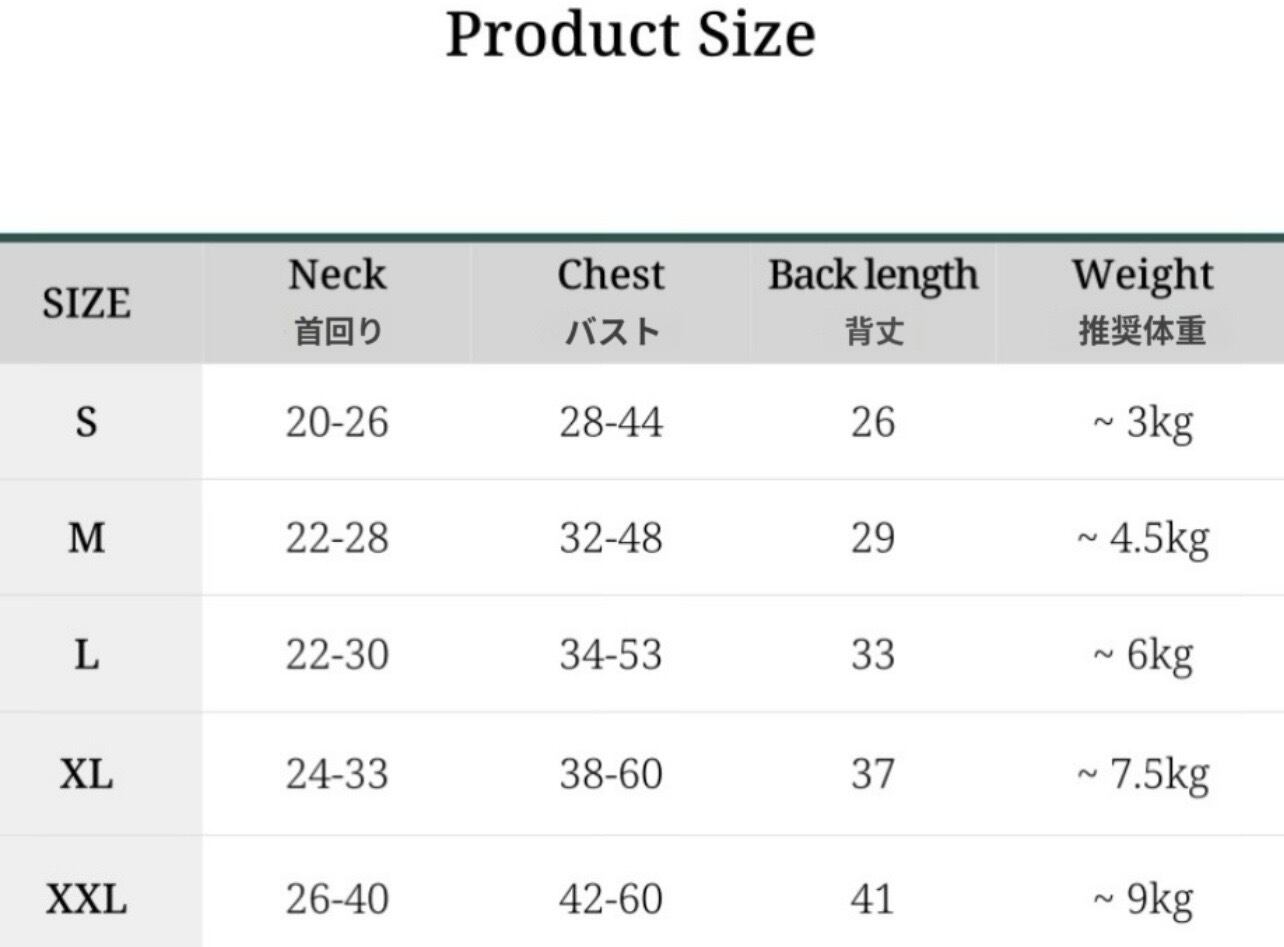Screen dimensions: 1284x947
Task: Select the 28-44 chest measurement cell
Action: (x=611, y=423)
